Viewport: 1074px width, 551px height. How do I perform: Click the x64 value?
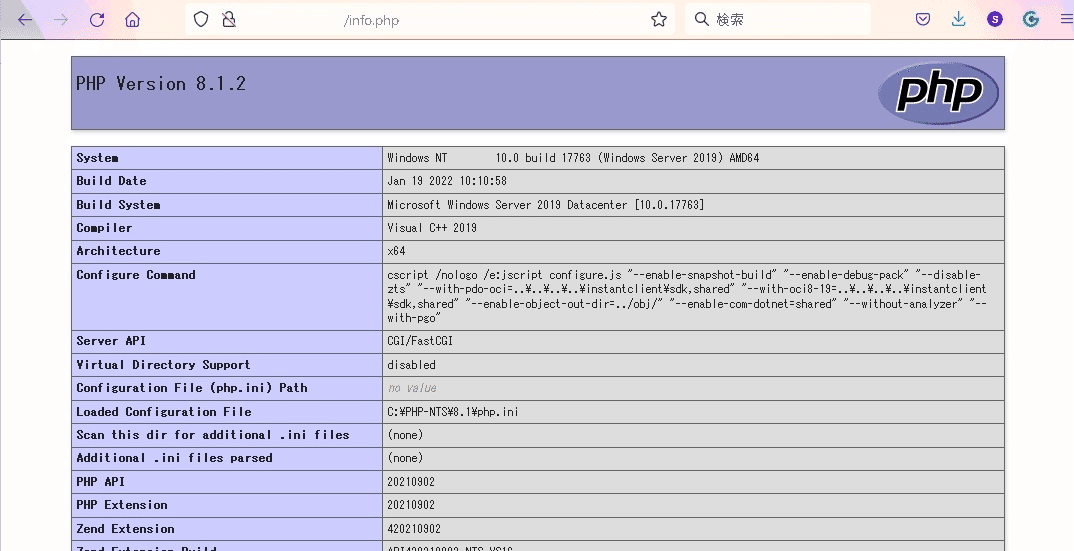point(396,251)
